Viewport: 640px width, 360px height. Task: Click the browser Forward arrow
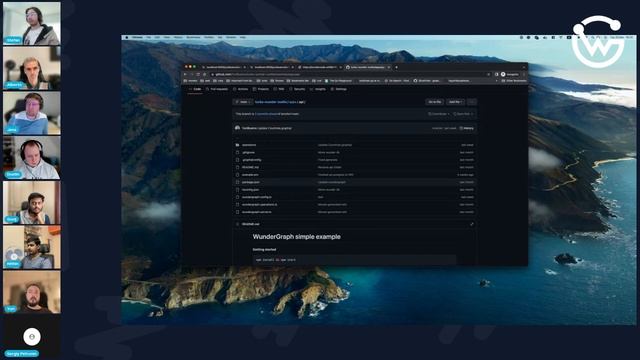coord(192,74)
